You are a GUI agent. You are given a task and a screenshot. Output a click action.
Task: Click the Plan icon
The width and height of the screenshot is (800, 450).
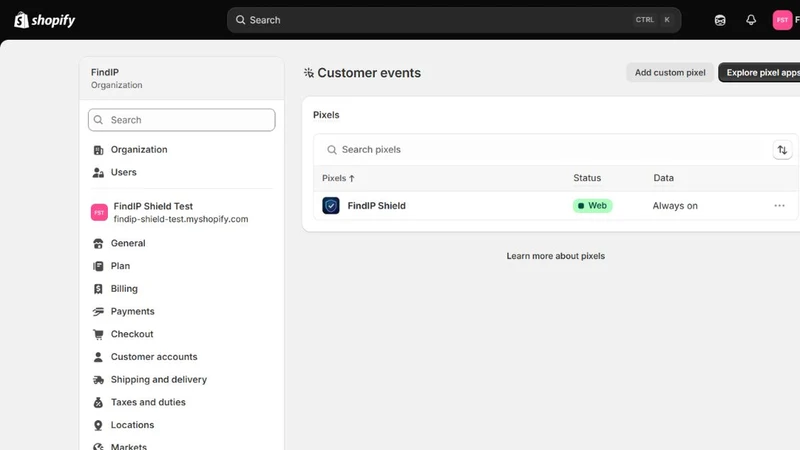point(98,266)
